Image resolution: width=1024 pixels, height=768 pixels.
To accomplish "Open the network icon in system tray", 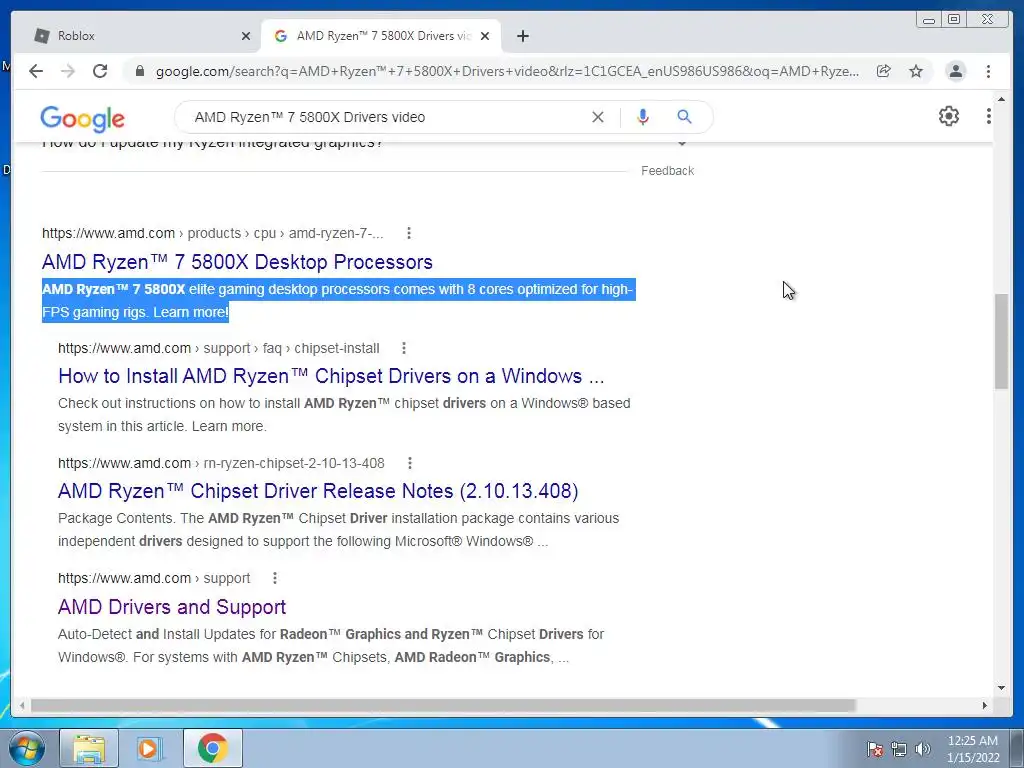I will pos(899,749).
